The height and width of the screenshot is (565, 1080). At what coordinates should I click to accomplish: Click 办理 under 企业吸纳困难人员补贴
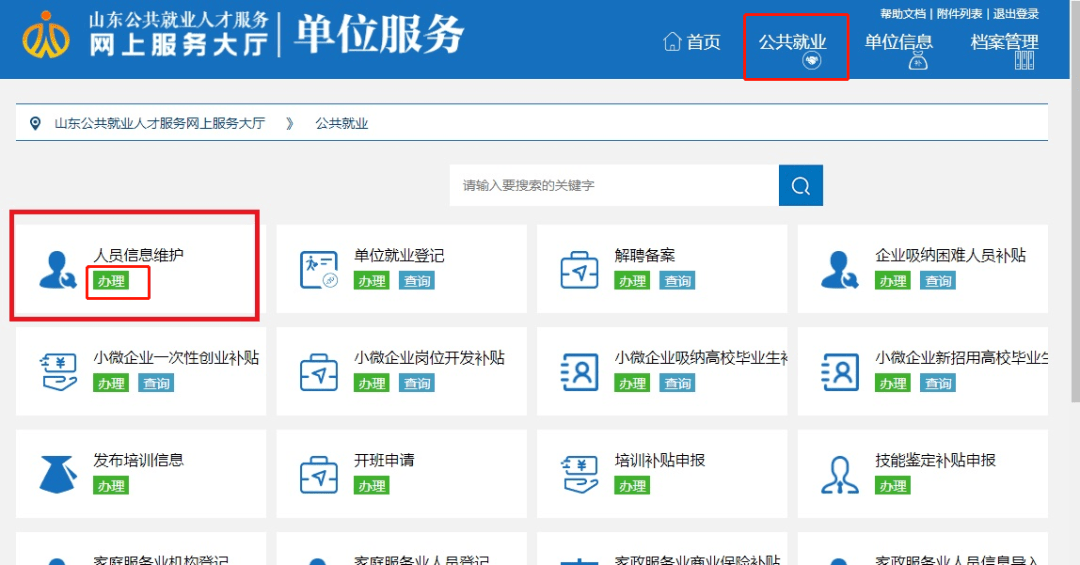coord(893,280)
